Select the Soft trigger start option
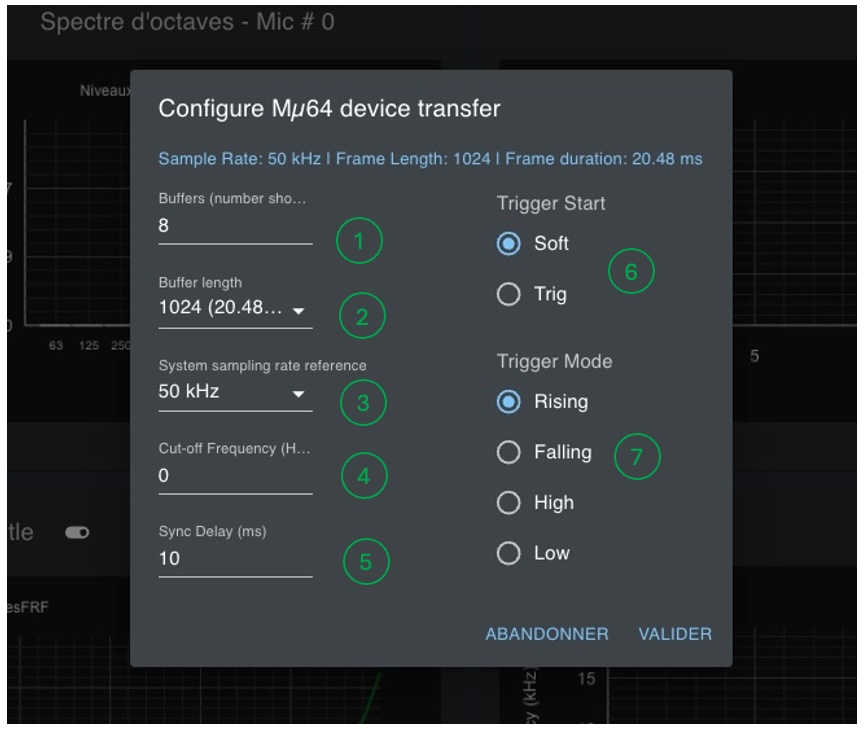This screenshot has height=729, width=865. [x=509, y=244]
